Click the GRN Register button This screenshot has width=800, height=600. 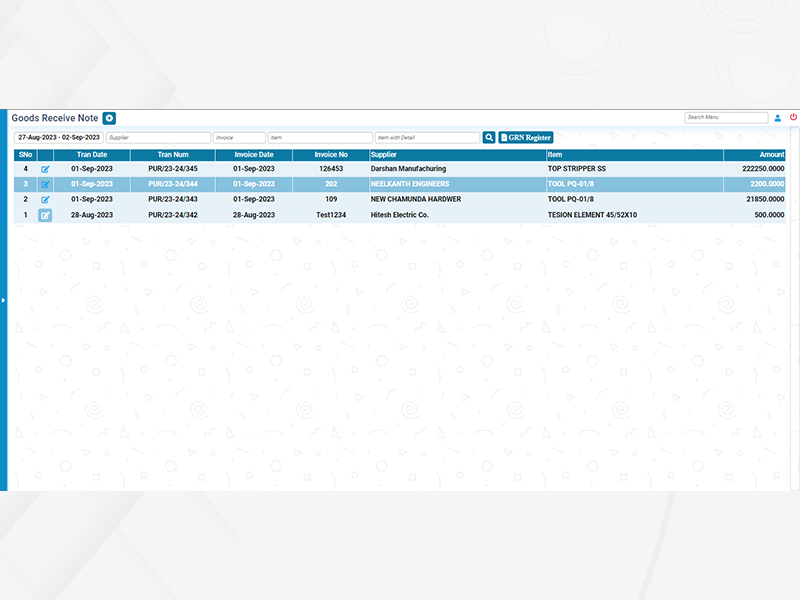pos(526,137)
